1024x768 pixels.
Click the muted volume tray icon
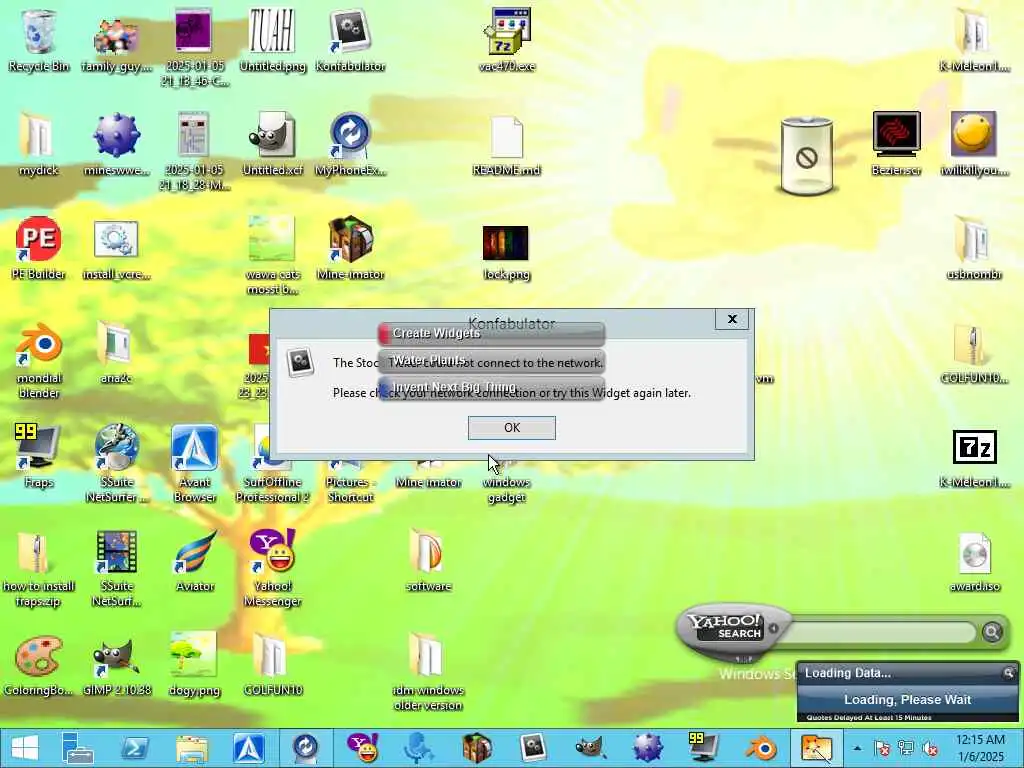tap(930, 748)
